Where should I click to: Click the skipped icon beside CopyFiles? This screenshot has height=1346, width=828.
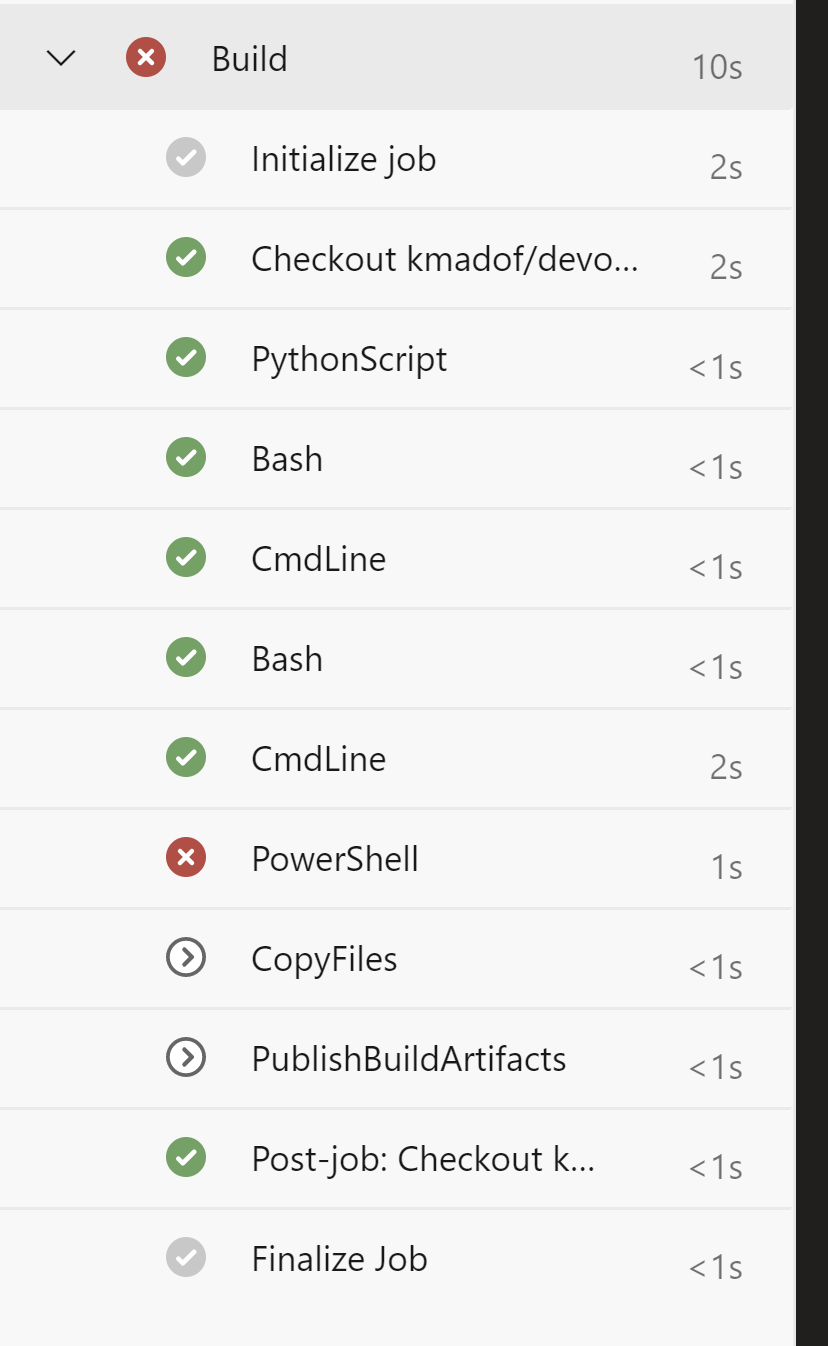(x=186, y=958)
